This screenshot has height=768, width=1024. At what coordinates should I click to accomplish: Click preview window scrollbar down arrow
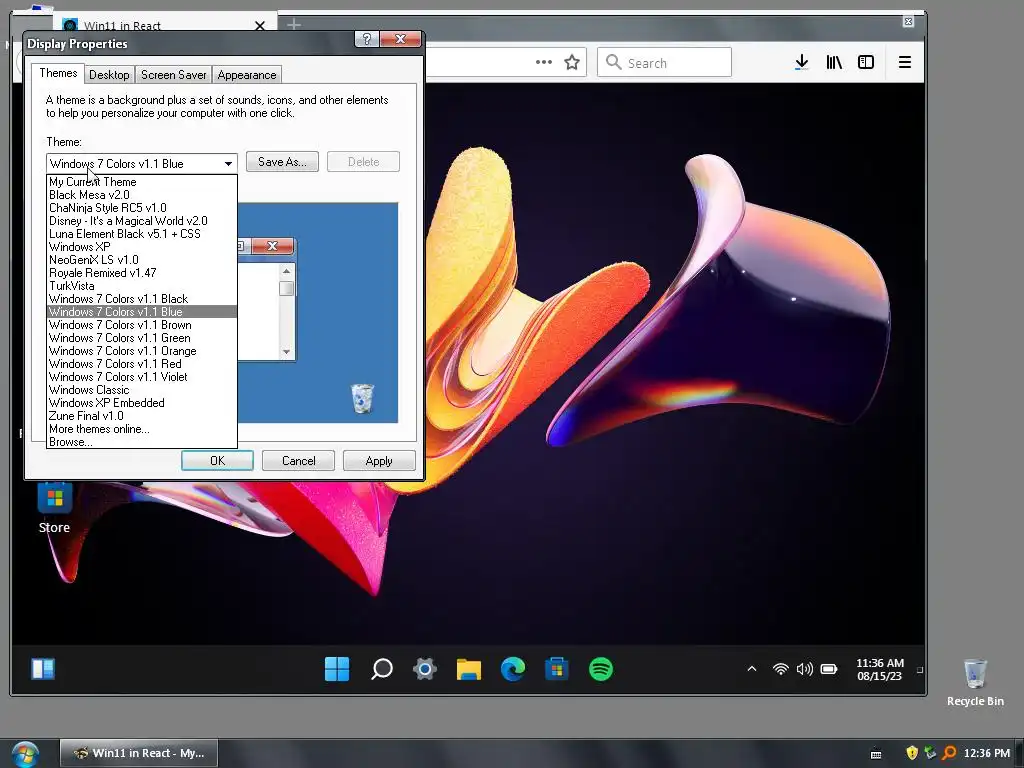[286, 351]
